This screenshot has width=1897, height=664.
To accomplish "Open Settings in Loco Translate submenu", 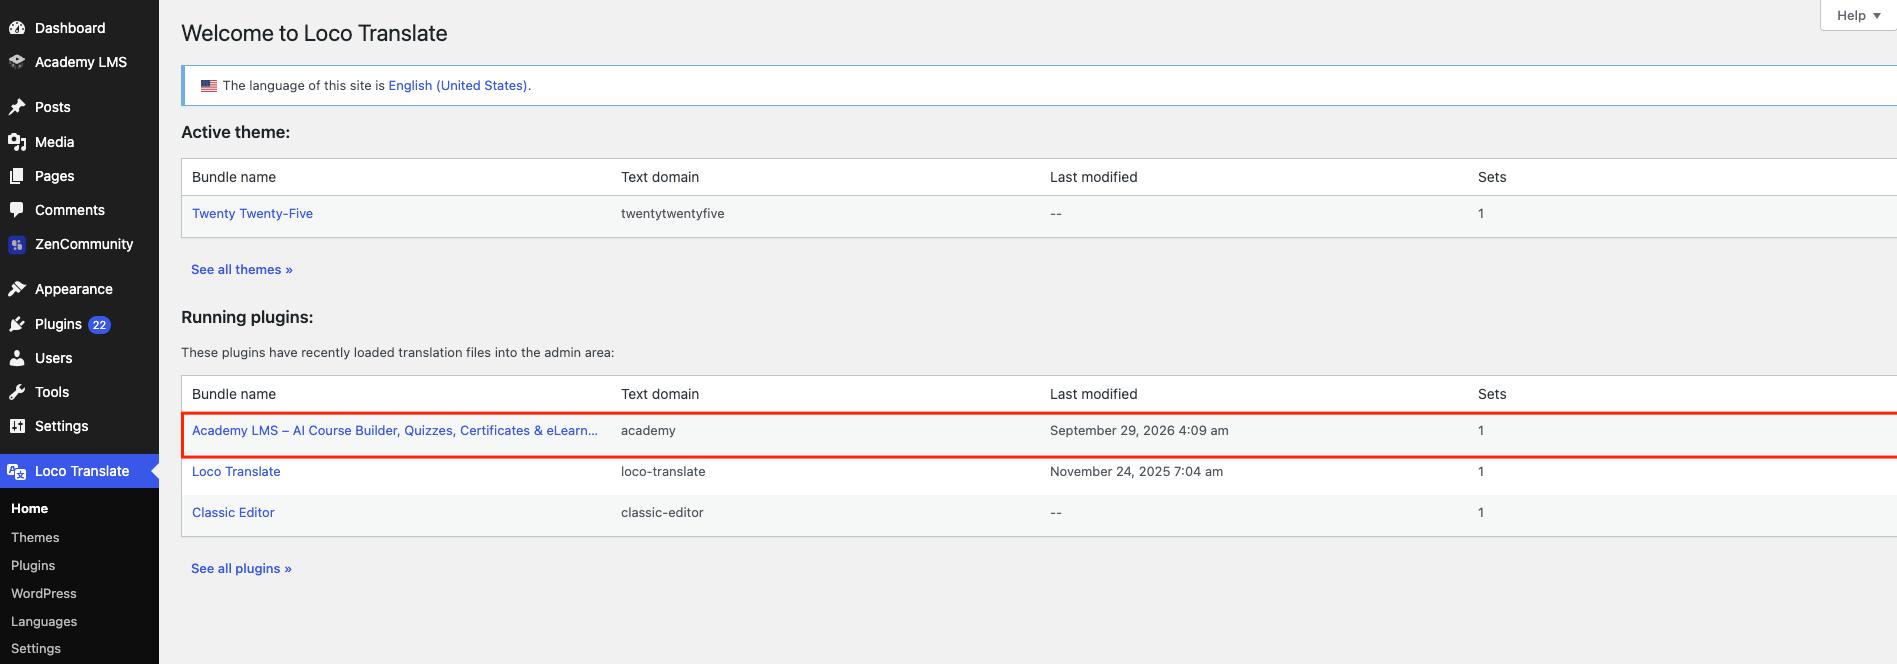I will pyautogui.click(x=36, y=649).
